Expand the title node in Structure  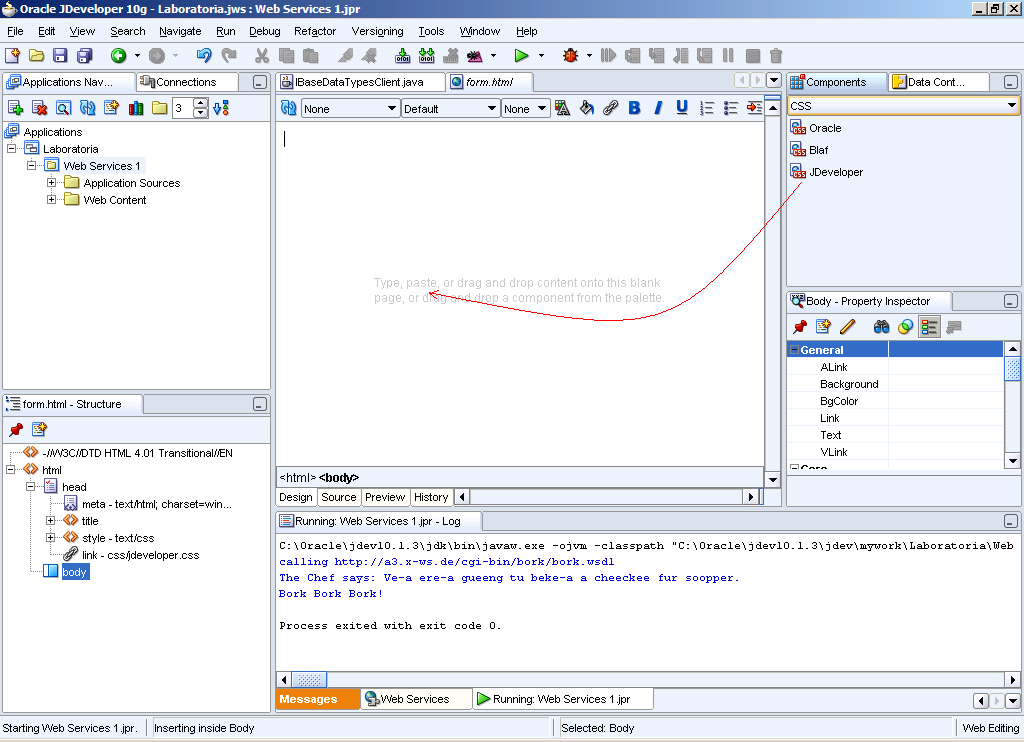(50, 521)
